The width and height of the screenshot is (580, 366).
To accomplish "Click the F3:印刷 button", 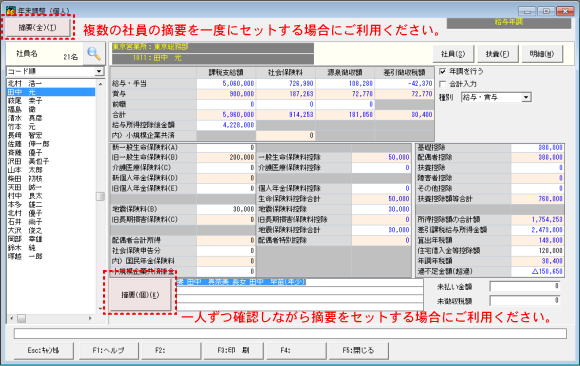I will click(233, 350).
